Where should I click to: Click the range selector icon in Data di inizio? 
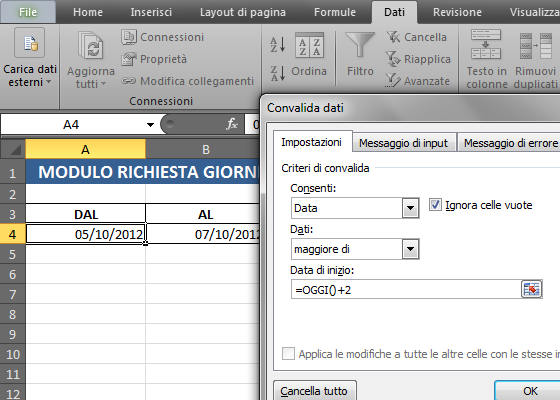tap(531, 289)
